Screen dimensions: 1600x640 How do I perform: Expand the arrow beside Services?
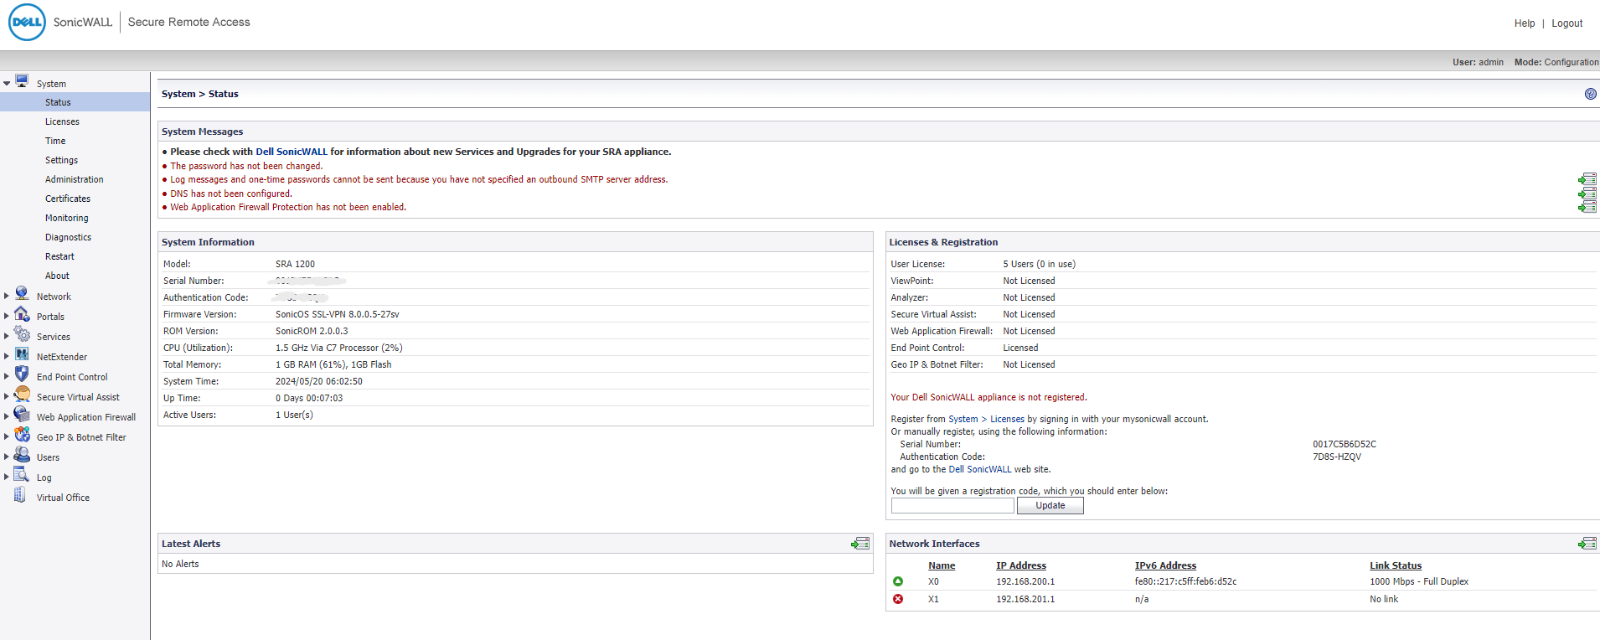tap(7, 336)
